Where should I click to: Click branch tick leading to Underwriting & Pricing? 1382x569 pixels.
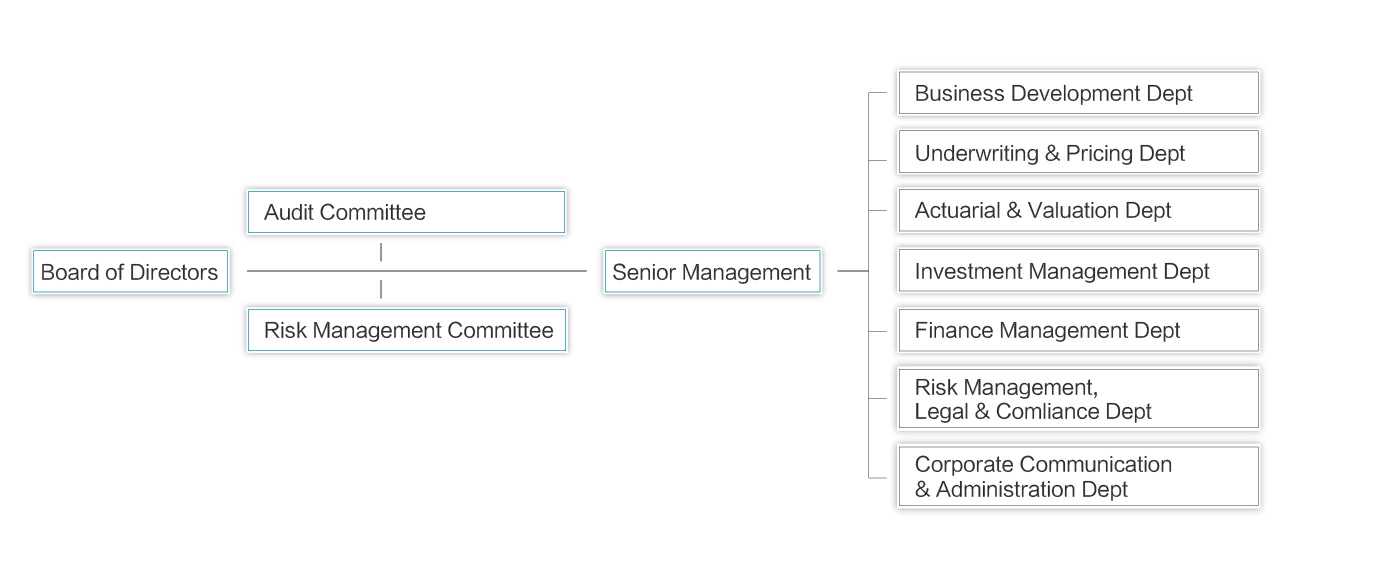878,160
